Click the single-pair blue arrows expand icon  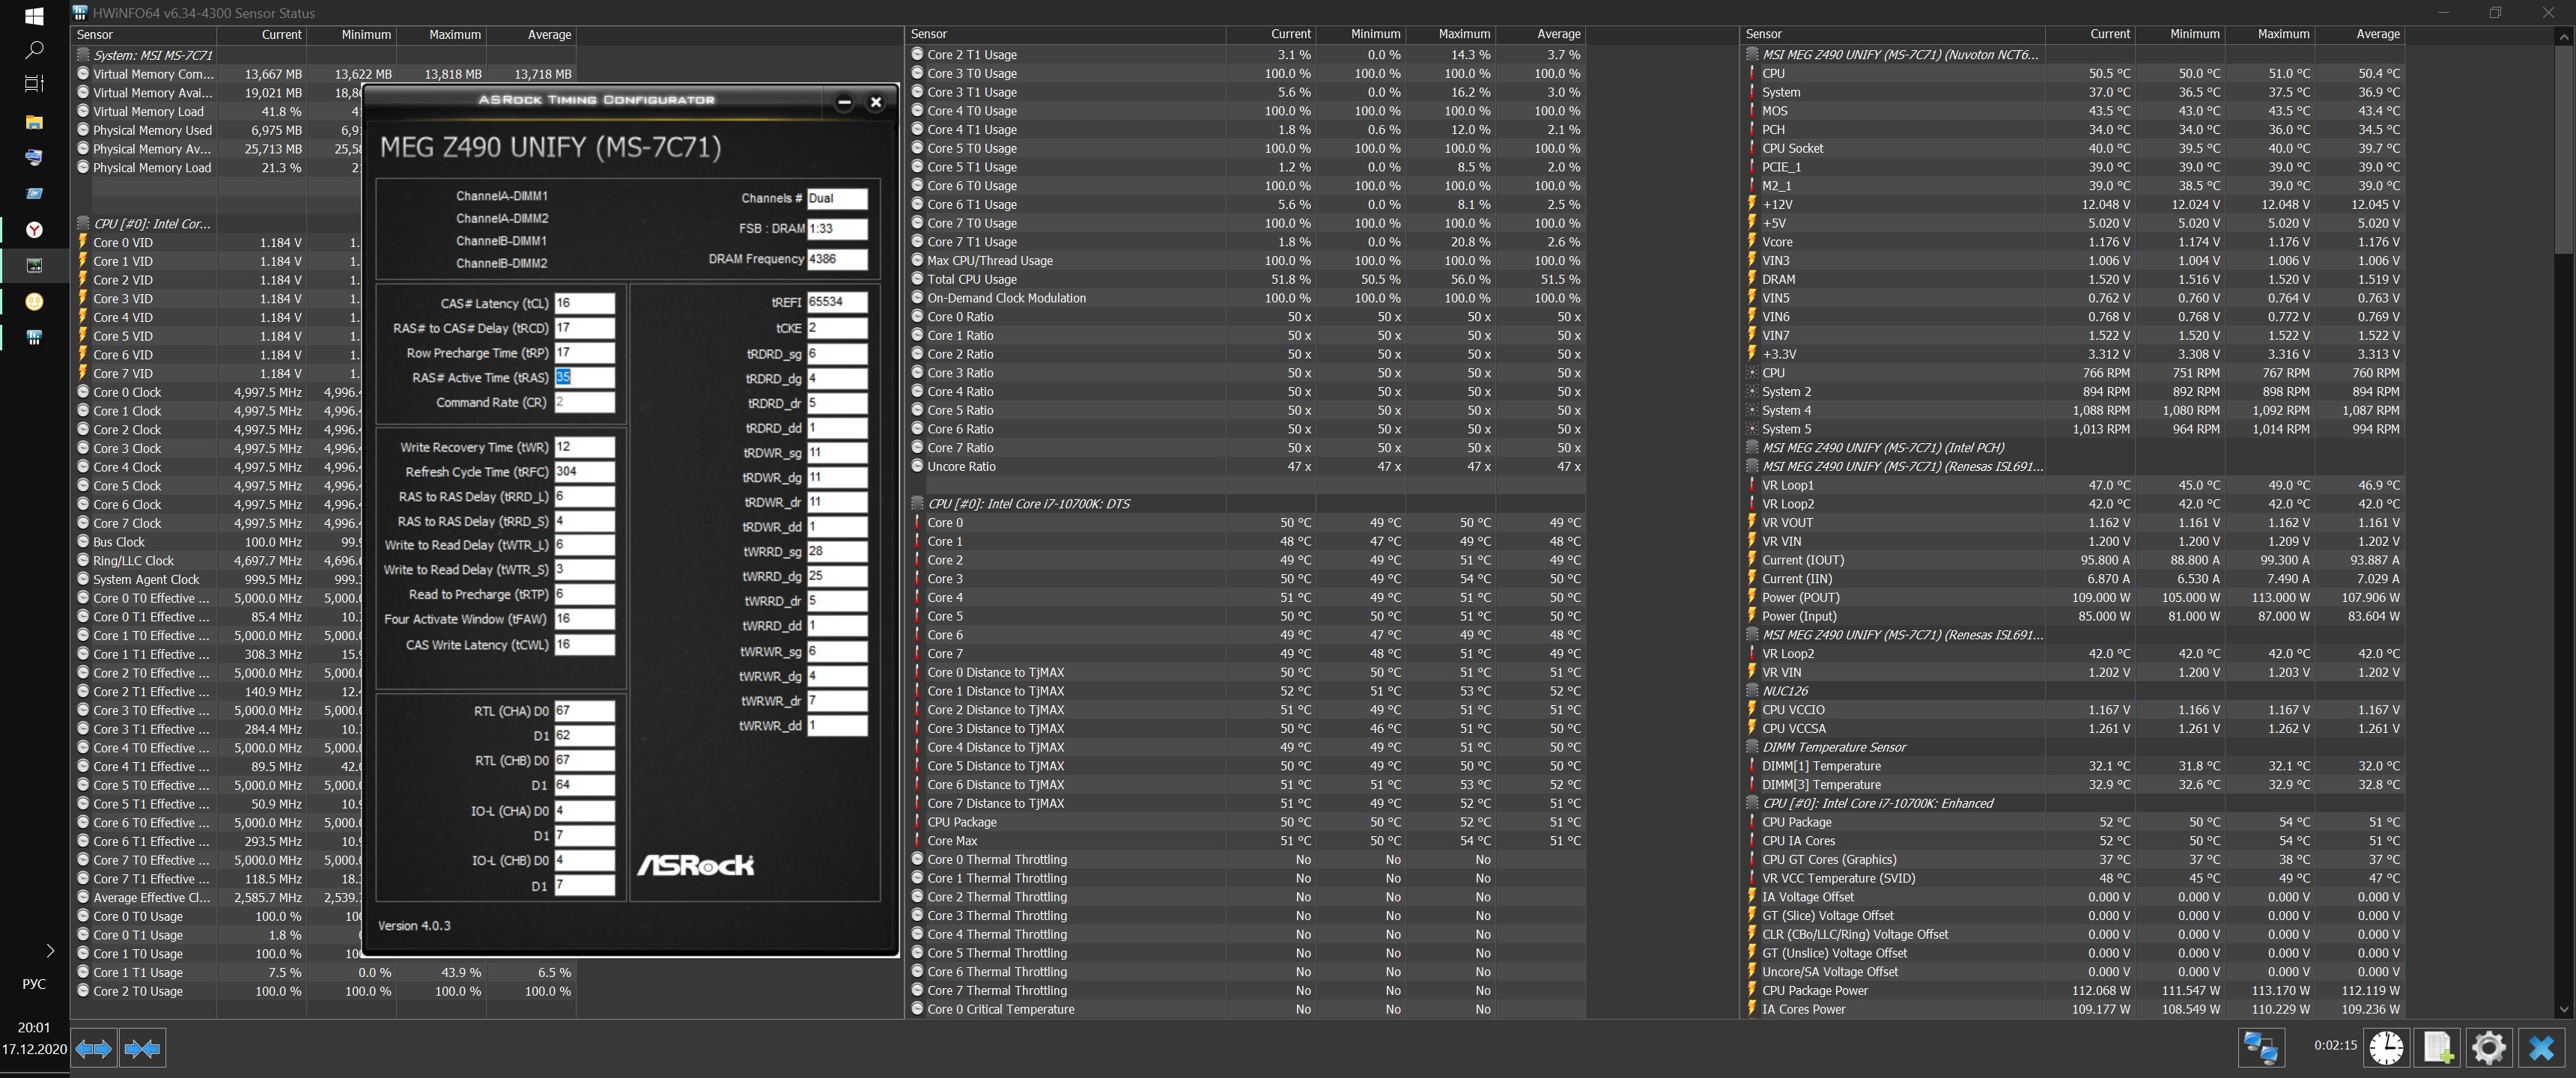point(94,1048)
